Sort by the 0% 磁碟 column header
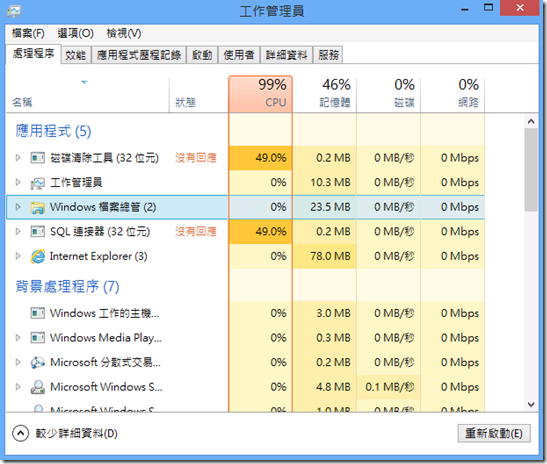Viewport: 547px width, 464px height. [x=389, y=95]
